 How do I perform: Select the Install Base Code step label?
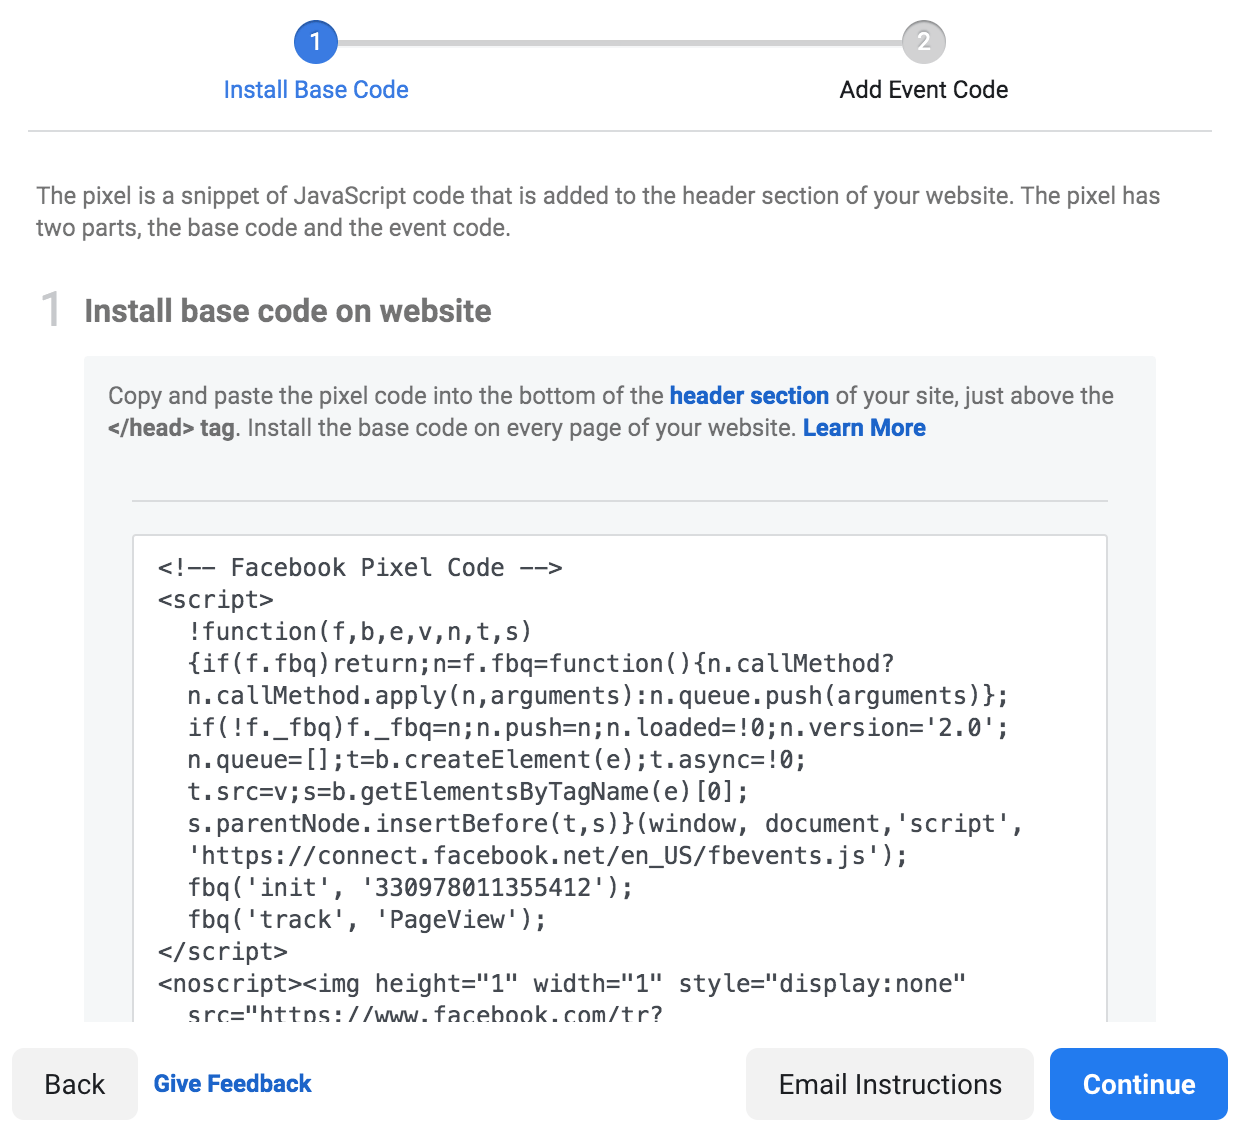click(316, 89)
